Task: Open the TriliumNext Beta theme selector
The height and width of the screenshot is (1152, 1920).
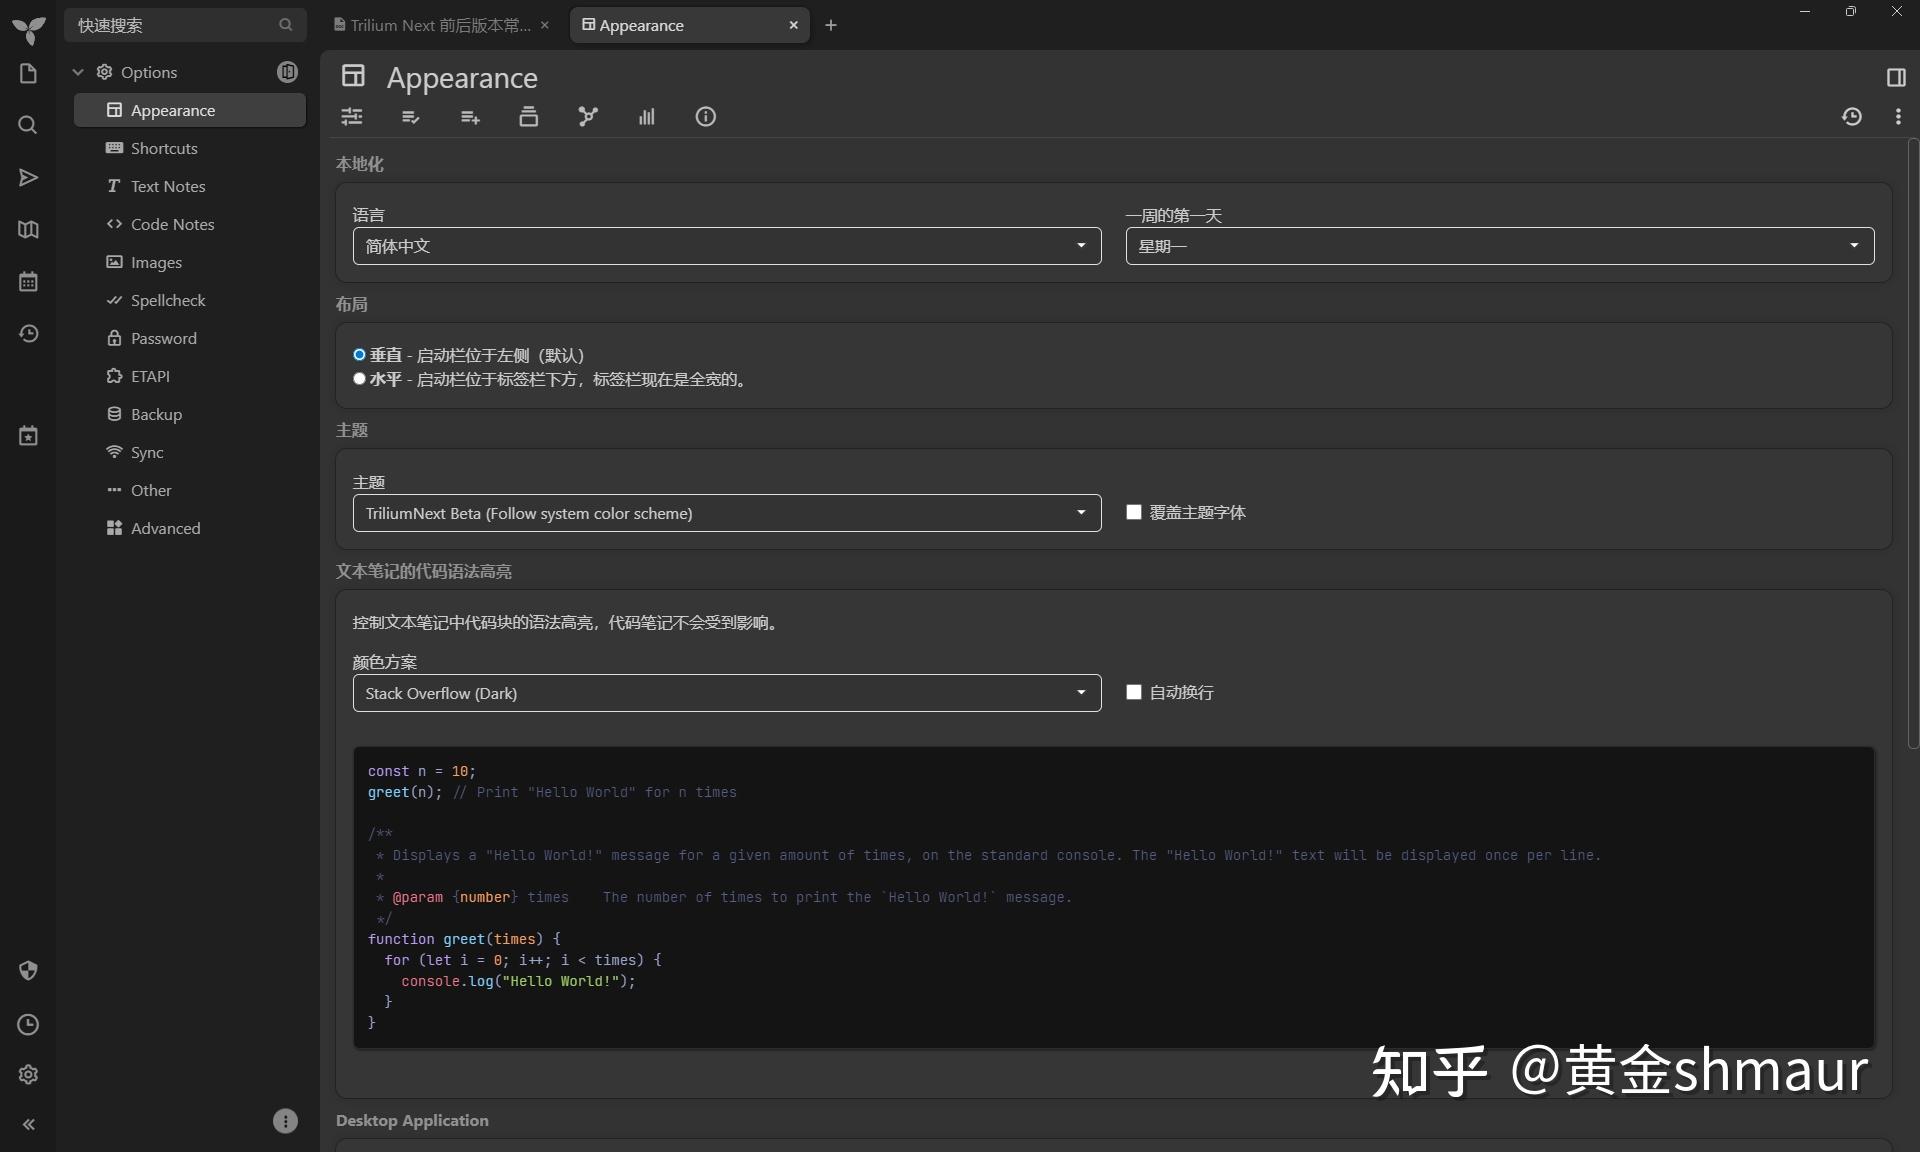Action: (x=727, y=513)
